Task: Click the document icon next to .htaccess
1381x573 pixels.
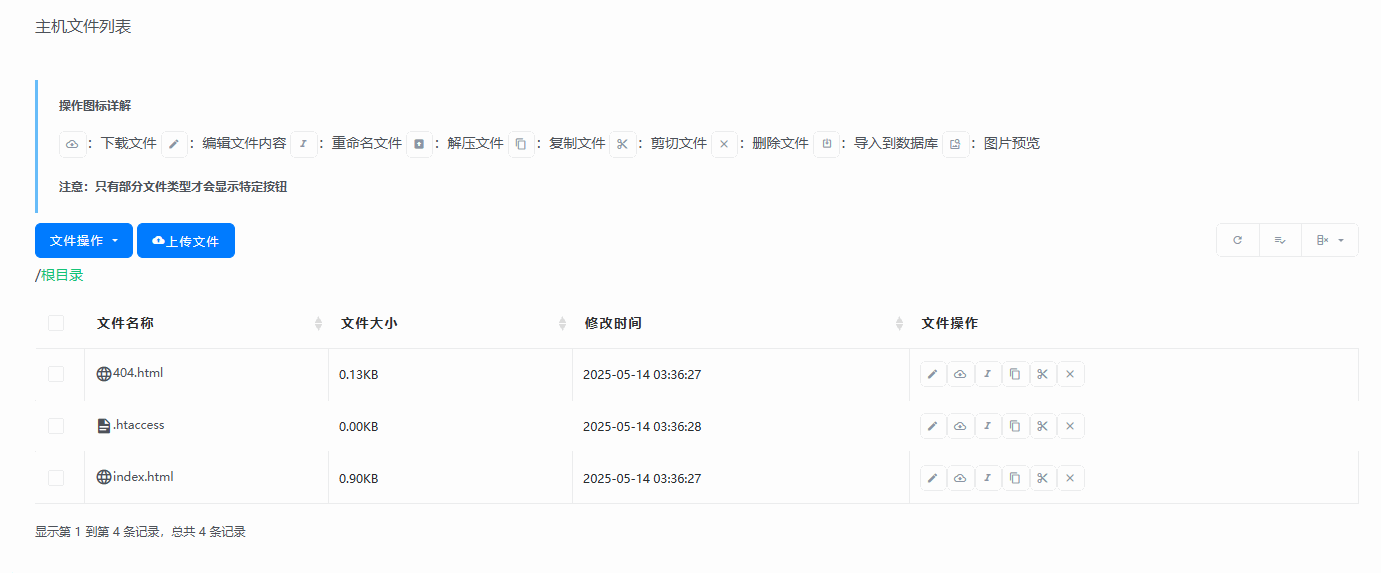Action: coord(104,426)
